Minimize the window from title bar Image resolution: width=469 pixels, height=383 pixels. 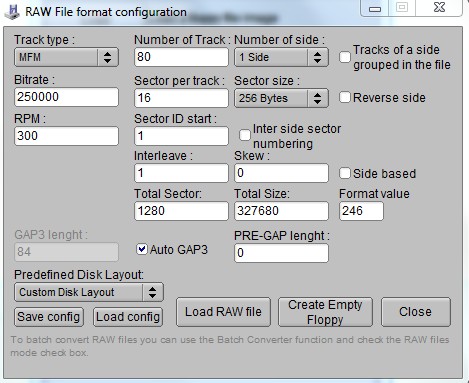tap(375, 8)
